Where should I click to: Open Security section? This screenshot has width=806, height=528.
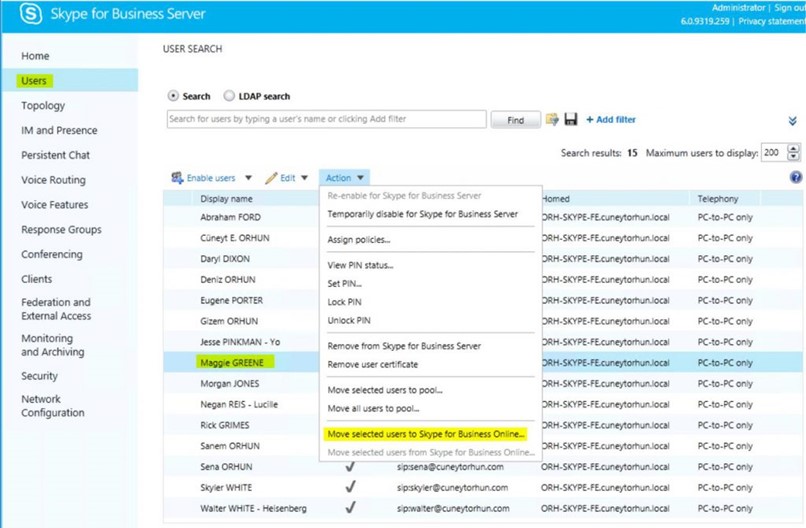(39, 376)
